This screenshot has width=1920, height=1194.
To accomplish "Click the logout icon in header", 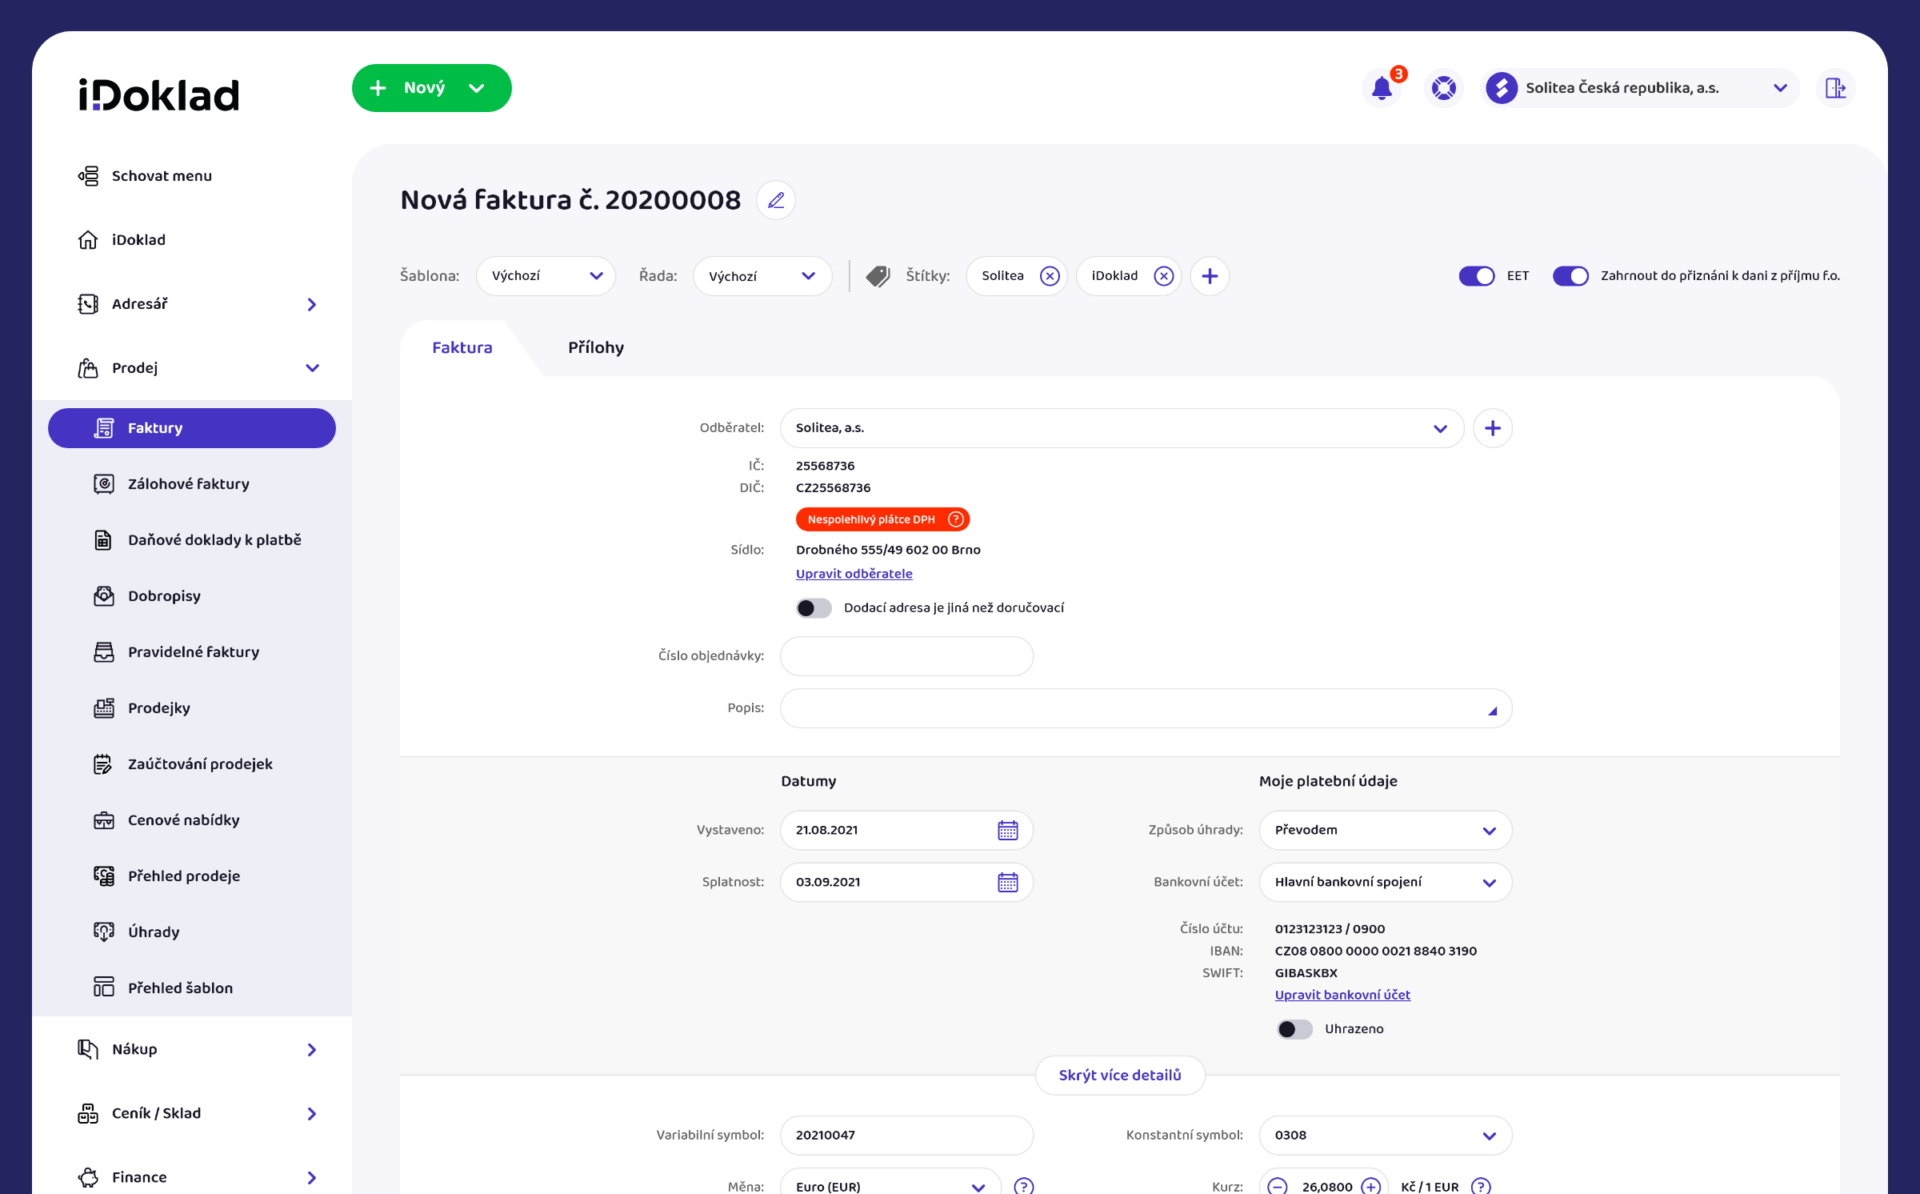I will pyautogui.click(x=1835, y=88).
